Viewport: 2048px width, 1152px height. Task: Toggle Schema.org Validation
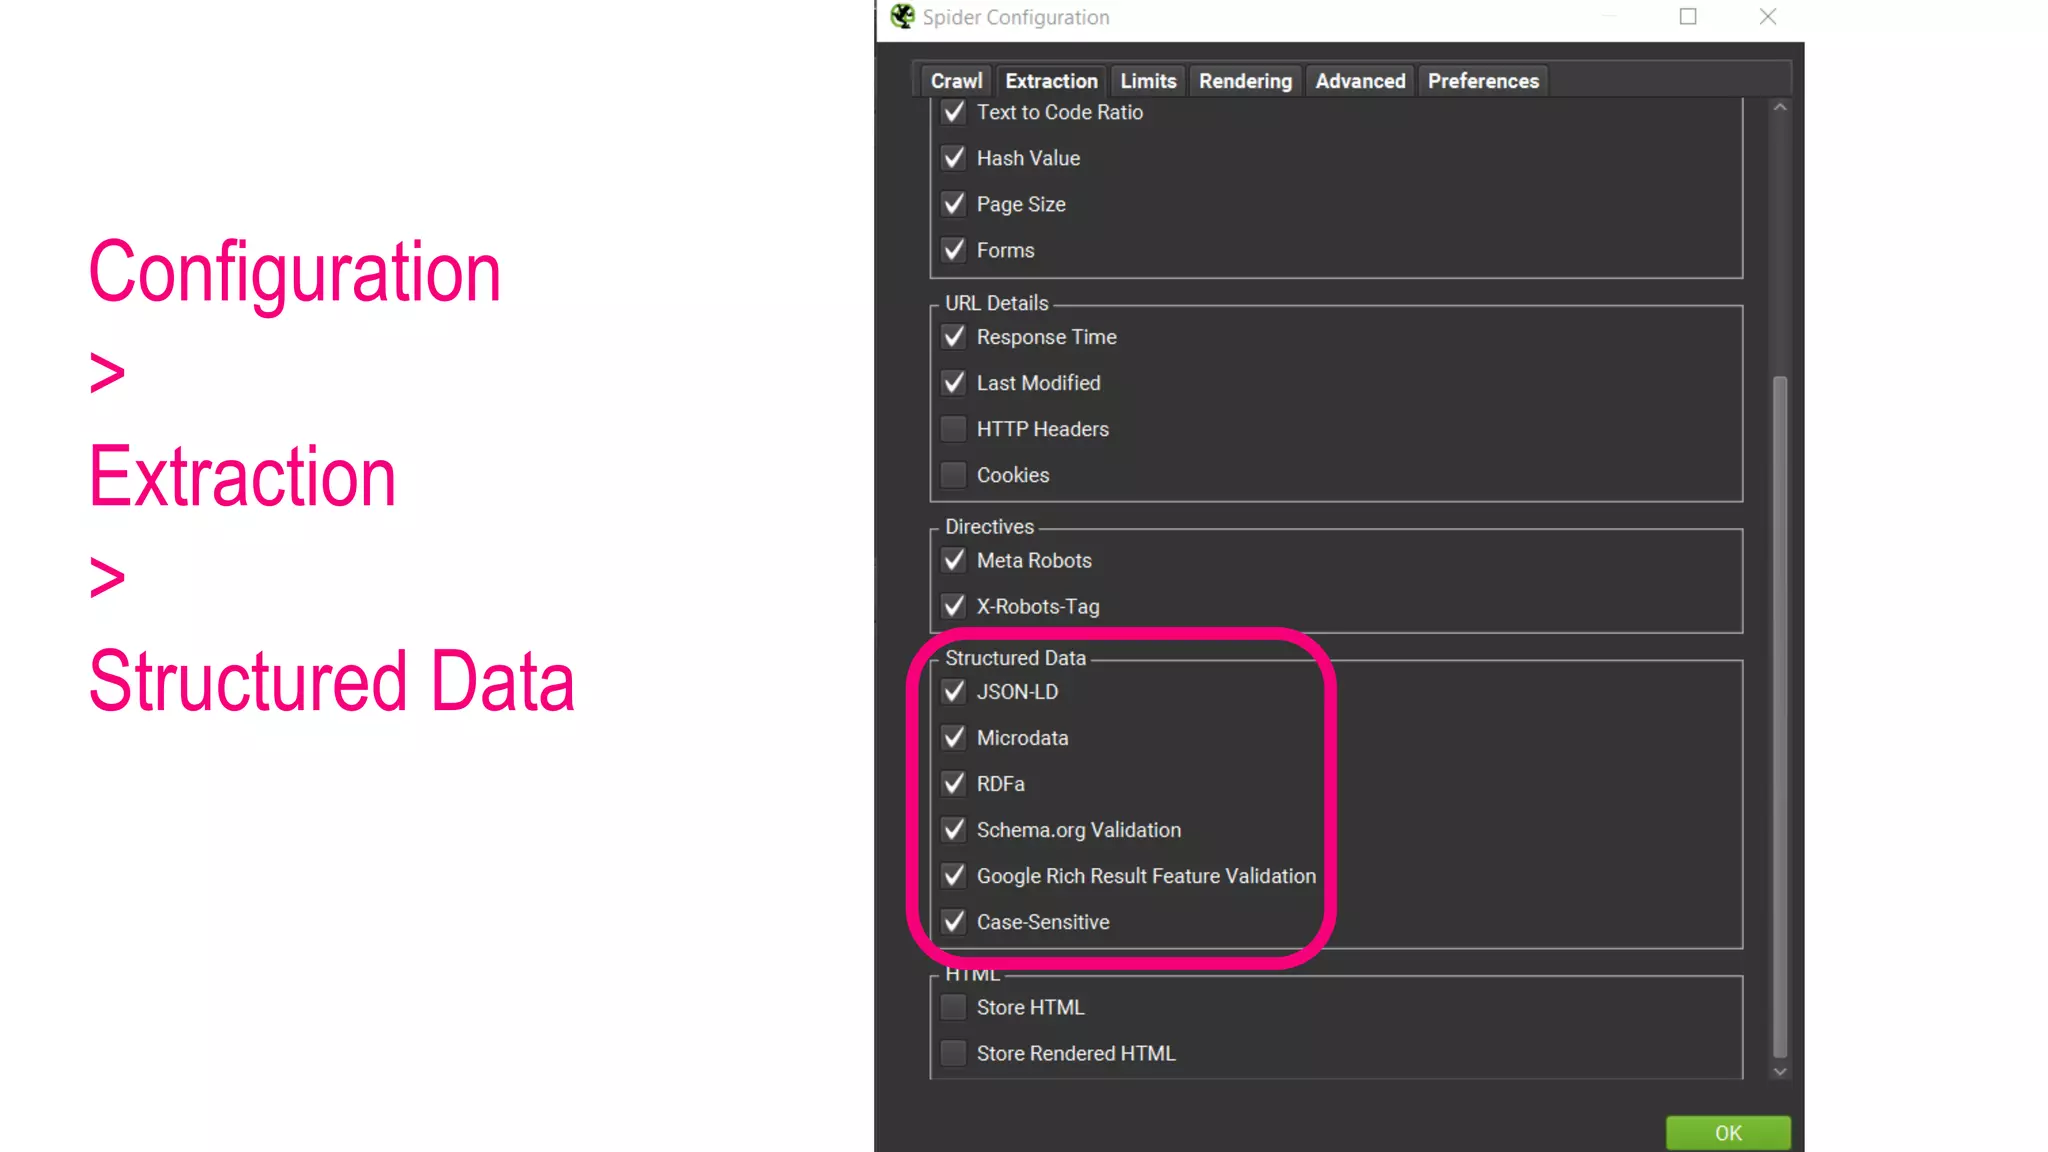[954, 830]
